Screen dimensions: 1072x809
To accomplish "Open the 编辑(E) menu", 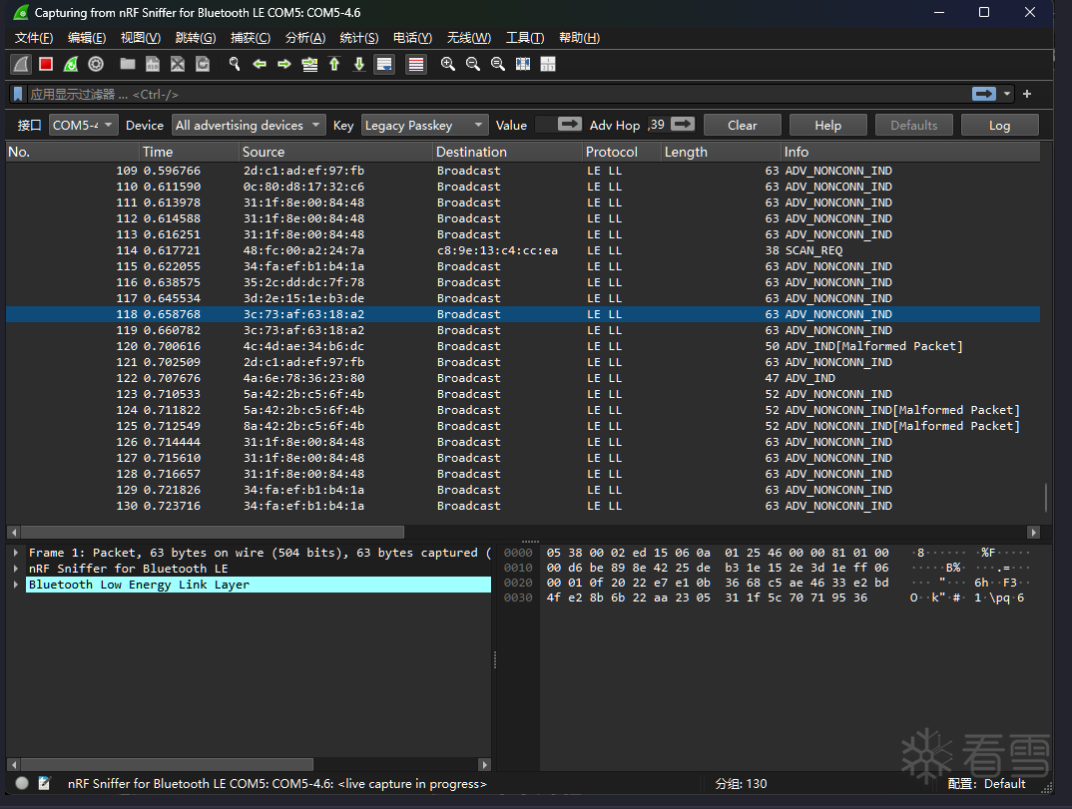I will click(87, 38).
